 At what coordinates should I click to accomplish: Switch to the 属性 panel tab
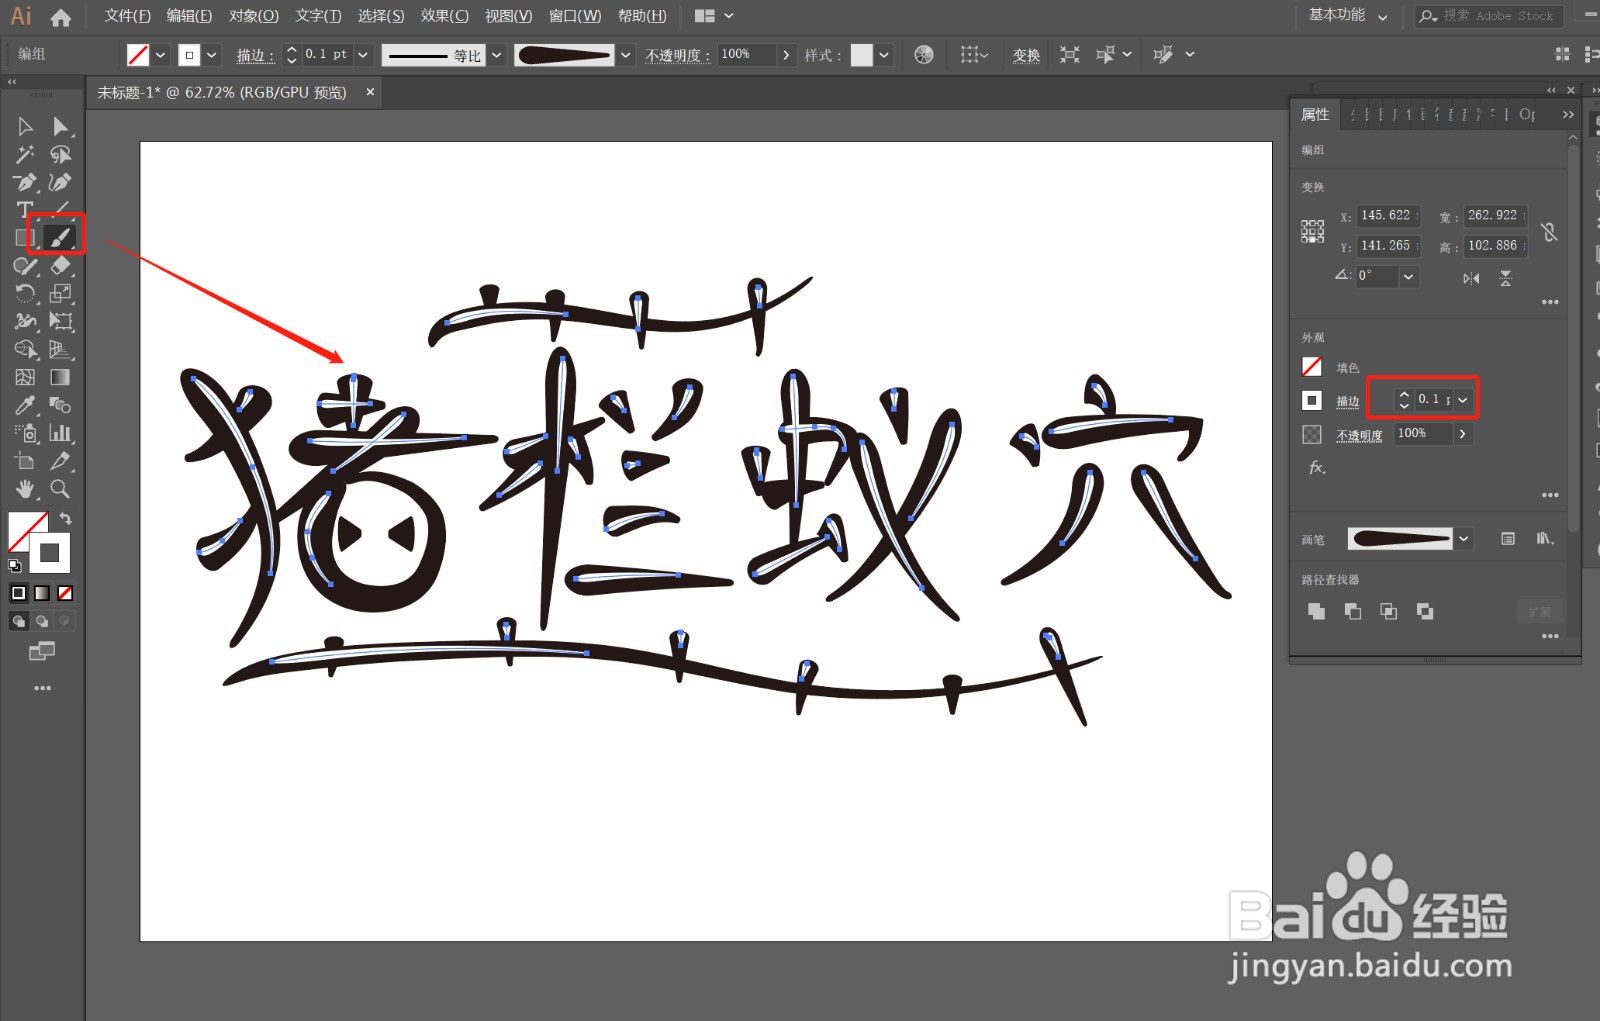tap(1314, 114)
